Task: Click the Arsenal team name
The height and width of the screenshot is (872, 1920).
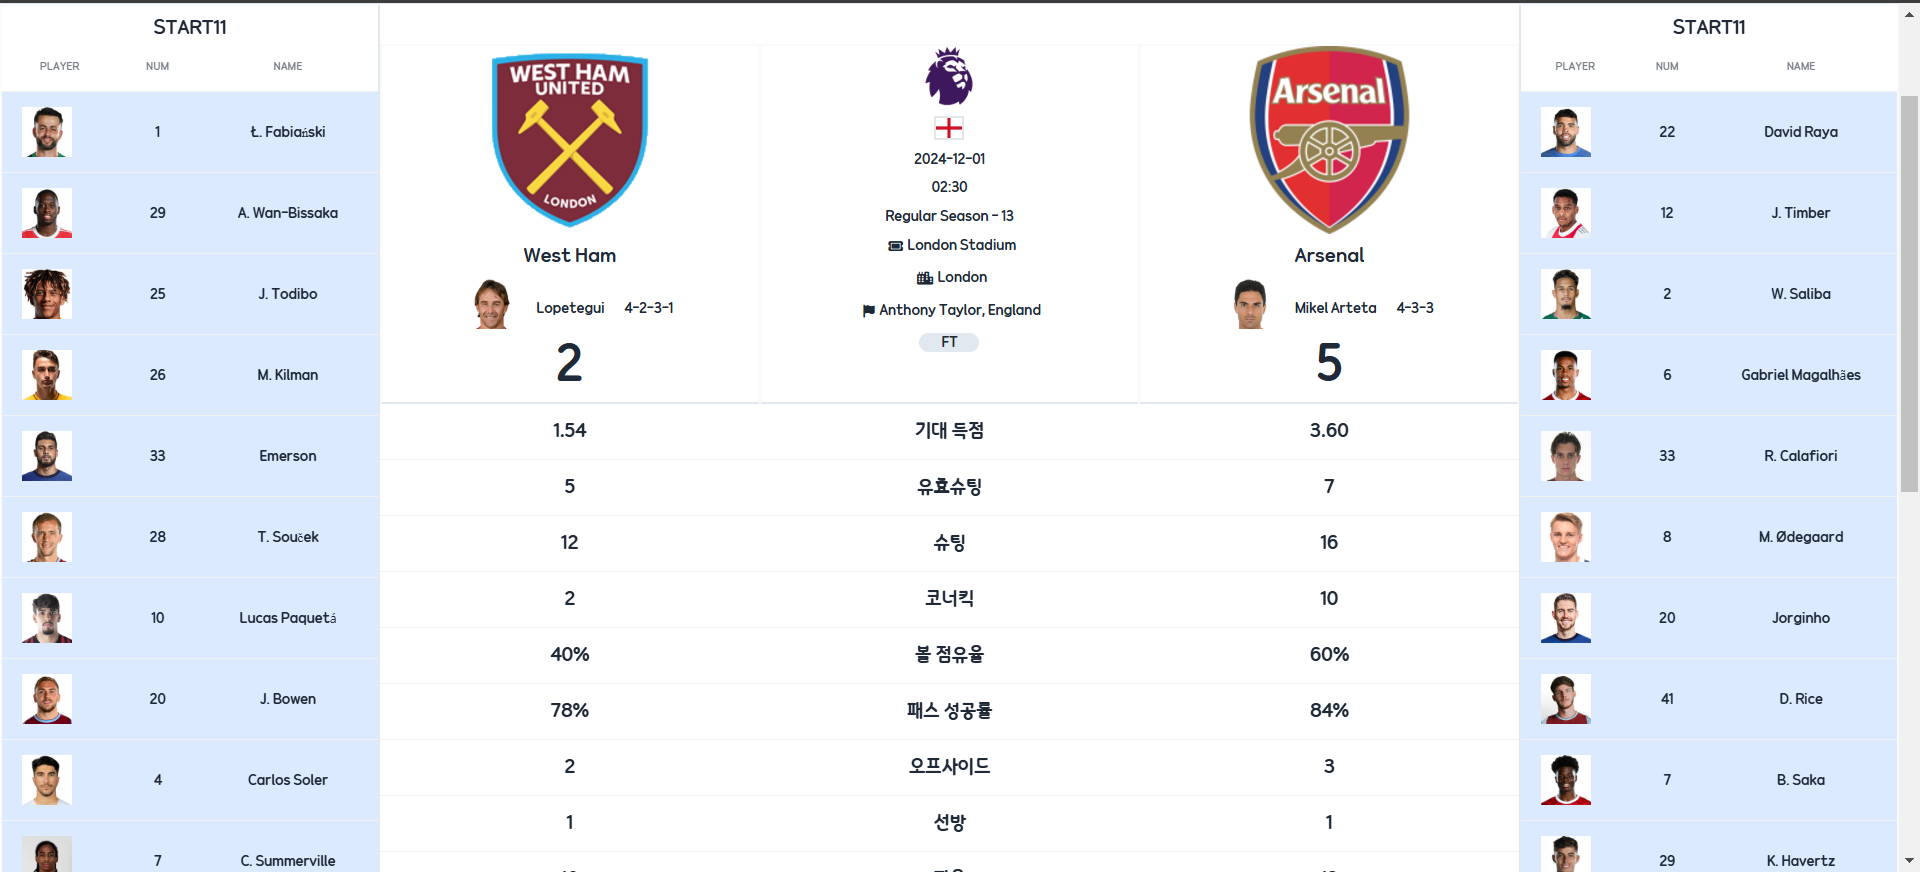Action: click(1329, 255)
